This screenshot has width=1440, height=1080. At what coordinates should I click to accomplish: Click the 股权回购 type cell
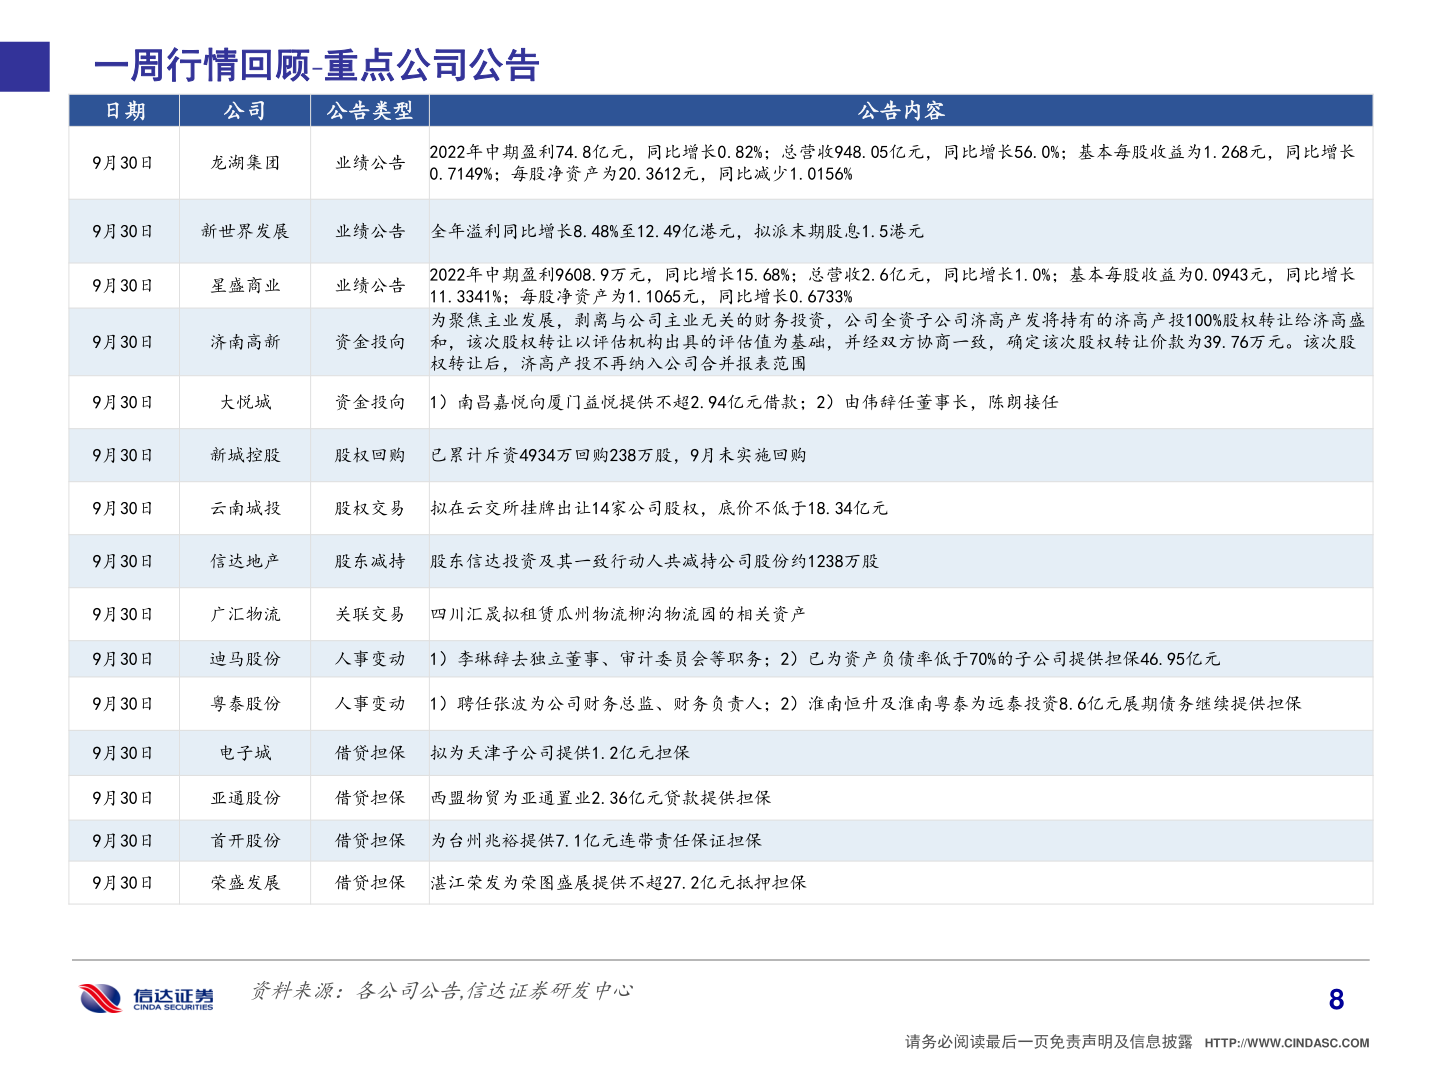[368, 454]
